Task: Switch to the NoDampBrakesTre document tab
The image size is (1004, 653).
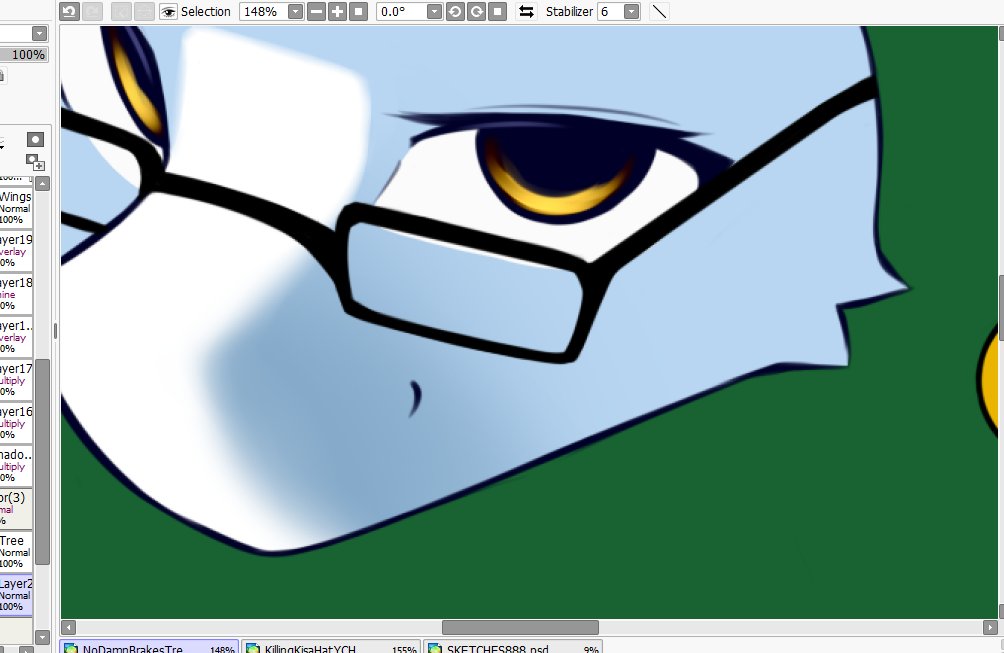Action: (149, 647)
